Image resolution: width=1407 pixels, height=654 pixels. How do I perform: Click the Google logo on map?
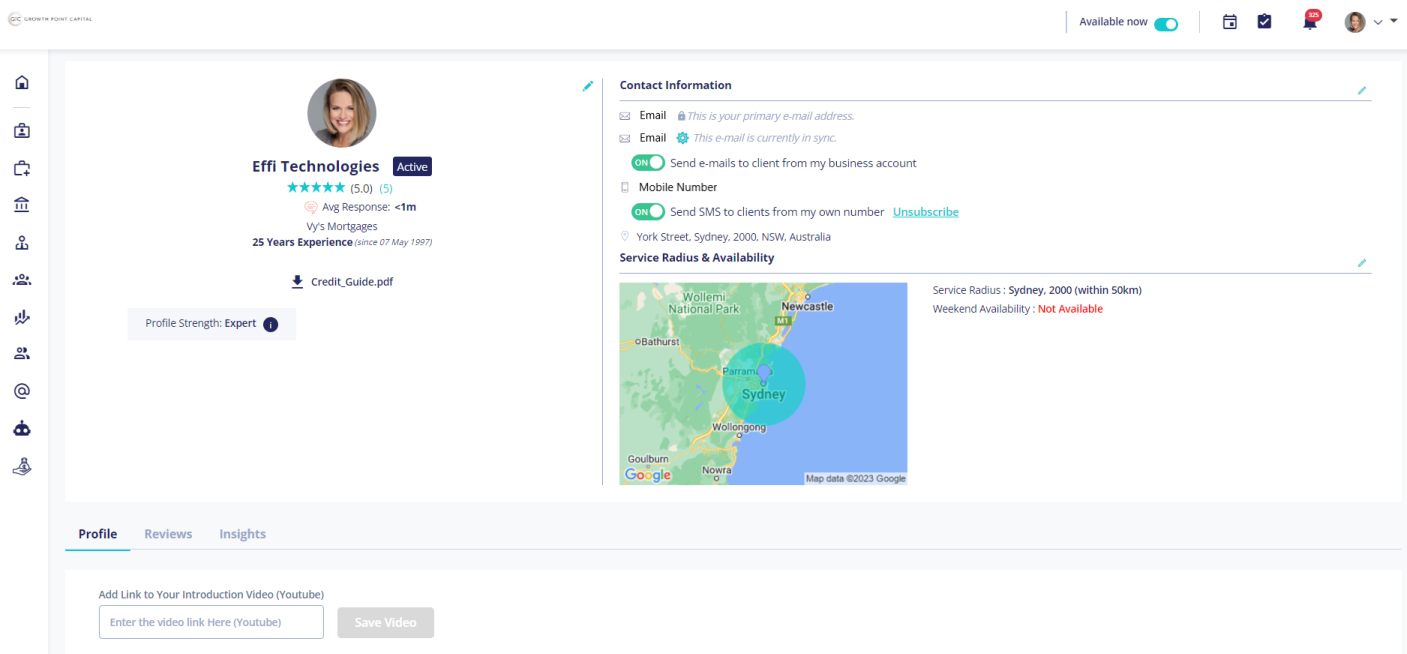pyautogui.click(x=648, y=475)
